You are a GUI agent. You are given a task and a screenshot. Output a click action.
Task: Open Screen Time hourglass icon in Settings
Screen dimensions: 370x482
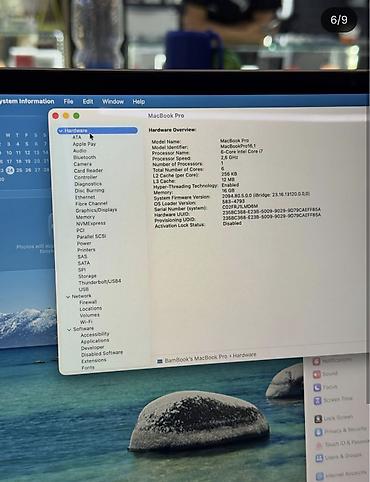[317, 400]
